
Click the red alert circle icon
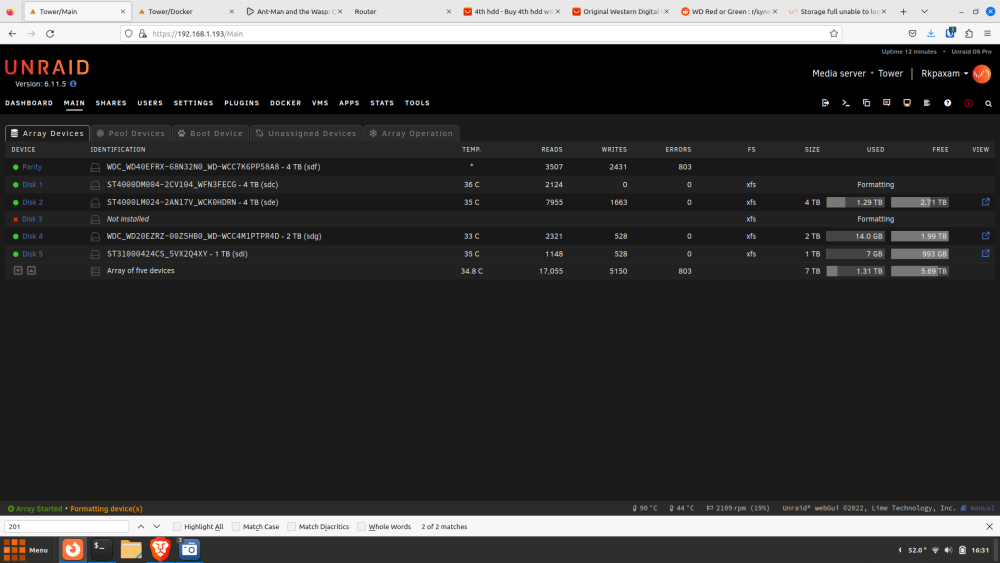[x=968, y=103]
